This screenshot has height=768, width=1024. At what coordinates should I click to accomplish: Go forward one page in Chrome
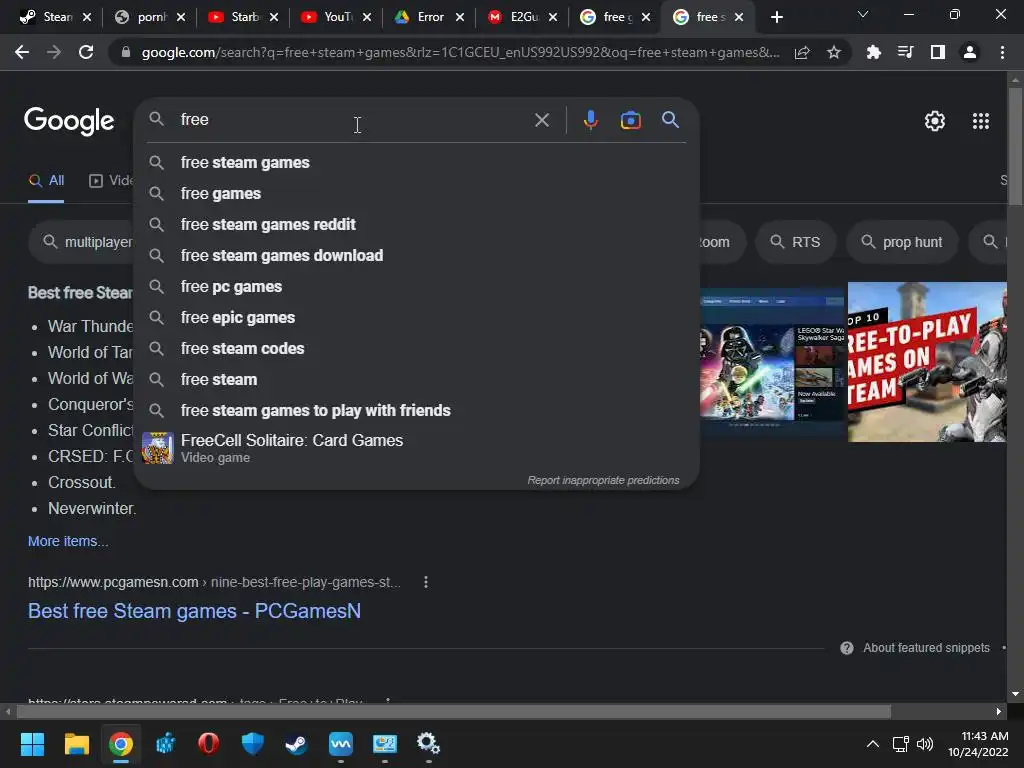[x=54, y=52]
